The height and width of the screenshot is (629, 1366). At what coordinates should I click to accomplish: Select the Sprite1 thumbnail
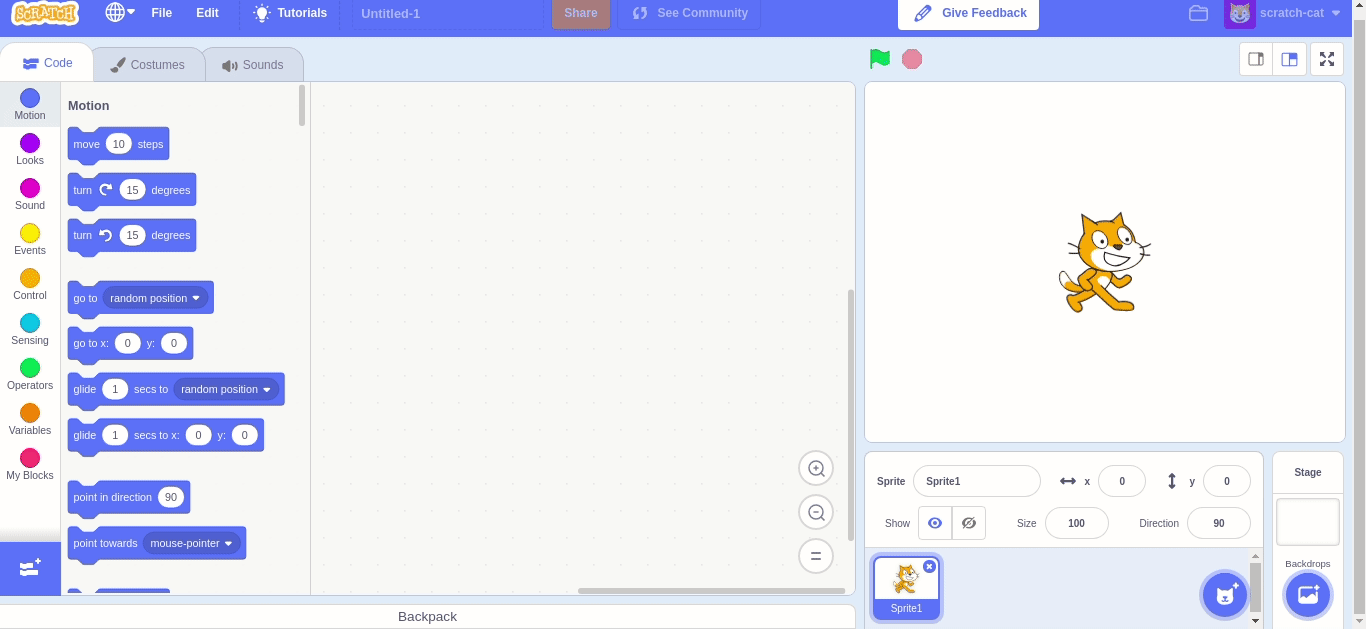906,588
